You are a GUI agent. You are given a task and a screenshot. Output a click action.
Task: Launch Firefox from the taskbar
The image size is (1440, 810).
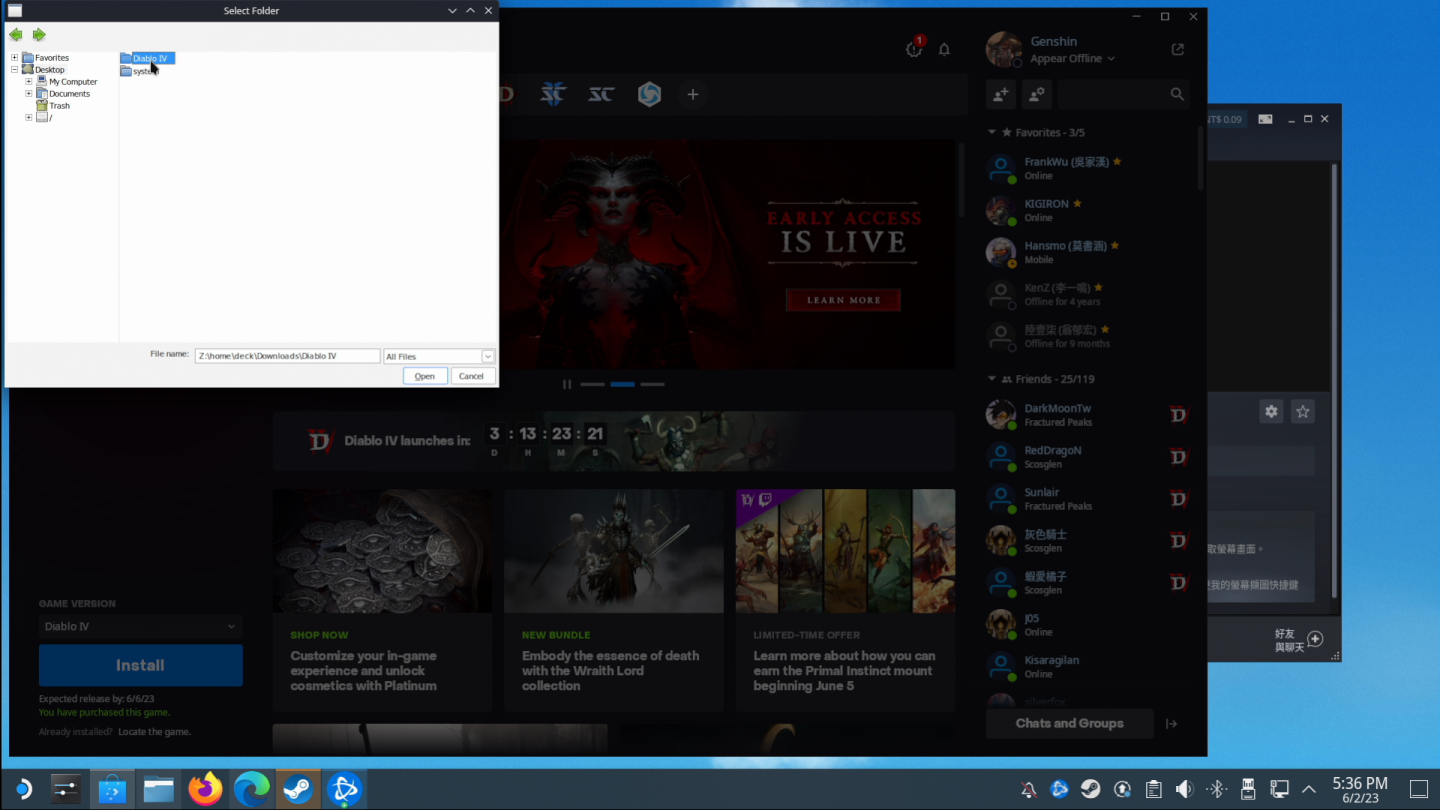point(205,790)
